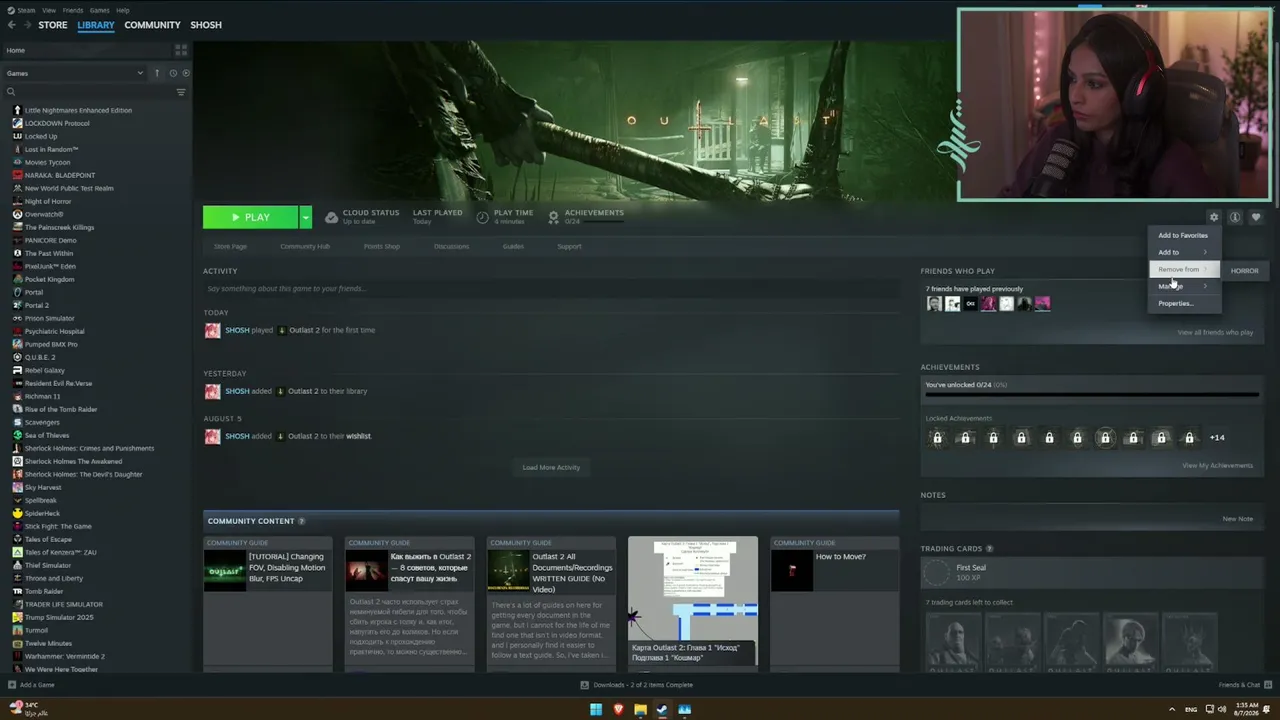Open the Games menu
Viewport: 1280px width, 720px height.
pos(100,10)
